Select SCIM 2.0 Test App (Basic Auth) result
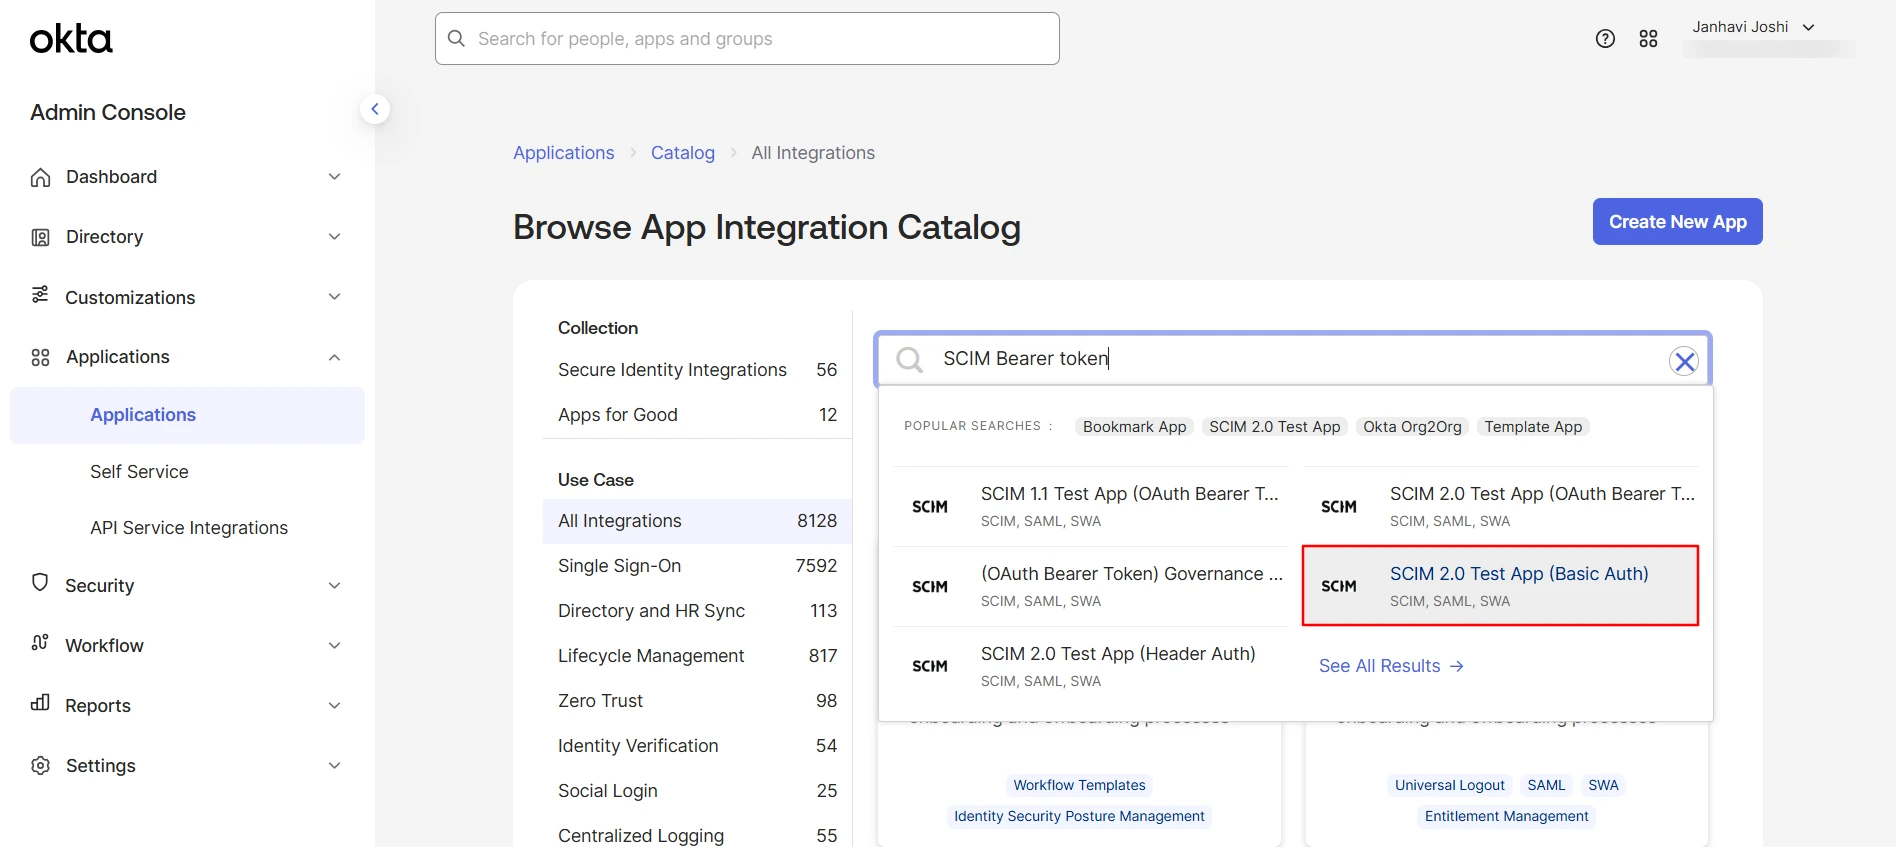This screenshot has height=847, width=1896. [x=1500, y=586]
